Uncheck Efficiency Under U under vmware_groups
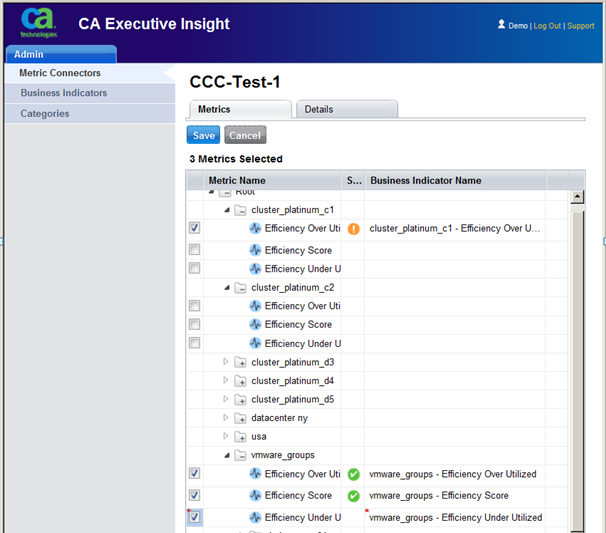The height and width of the screenshot is (533, 606). [194, 517]
